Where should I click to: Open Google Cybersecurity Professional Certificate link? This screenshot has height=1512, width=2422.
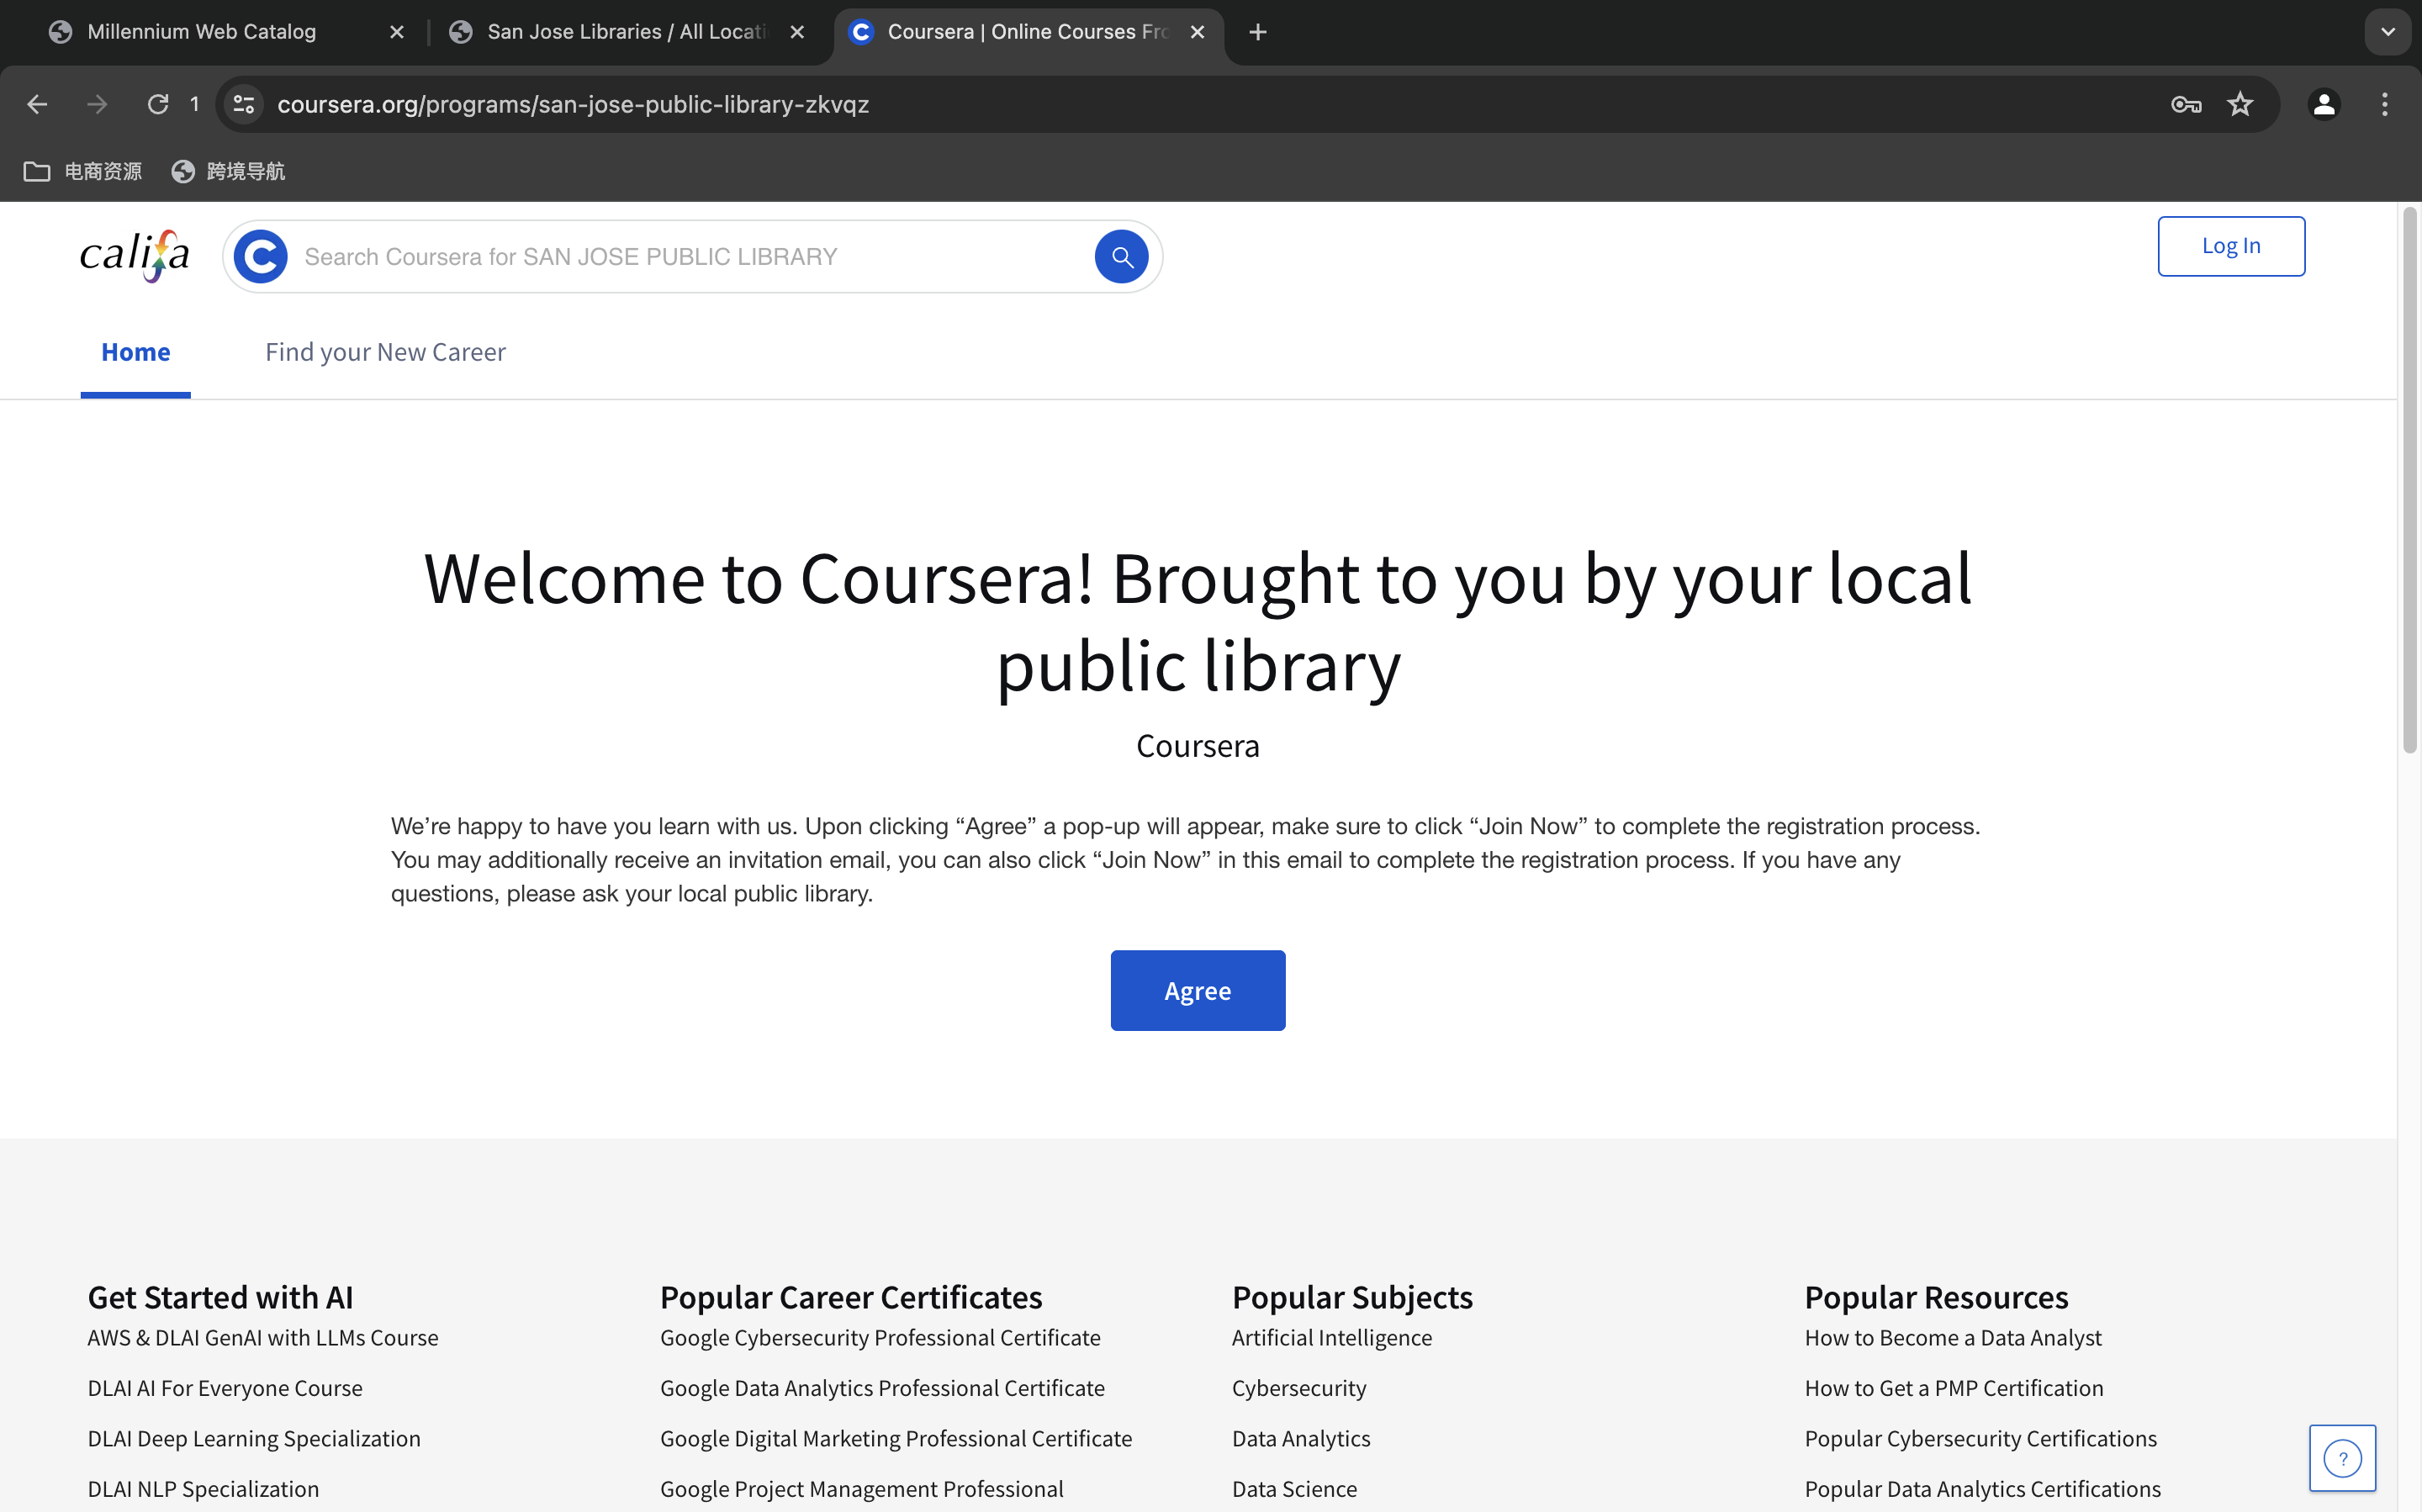tap(880, 1338)
